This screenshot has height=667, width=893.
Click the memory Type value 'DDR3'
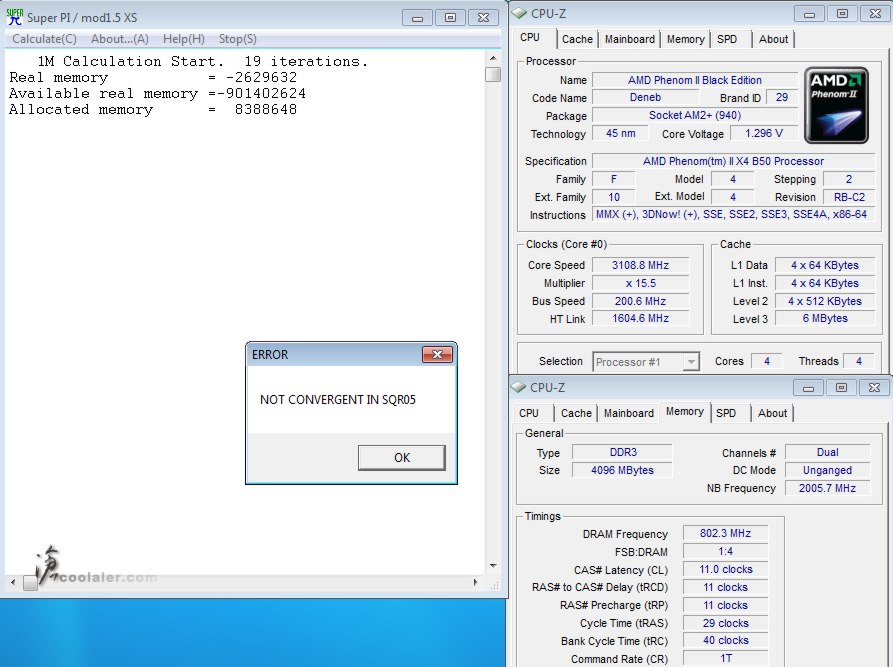click(622, 452)
